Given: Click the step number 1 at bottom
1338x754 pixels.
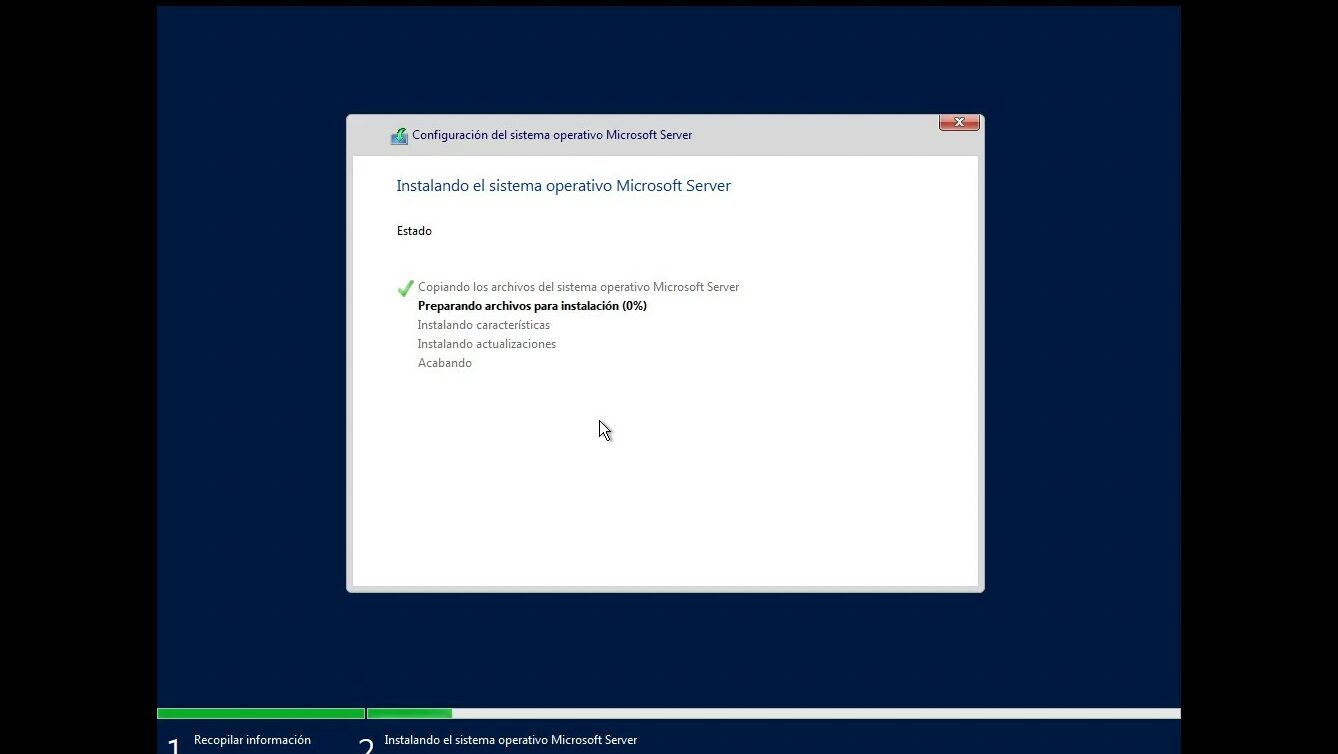Looking at the screenshot, I should click(174, 745).
